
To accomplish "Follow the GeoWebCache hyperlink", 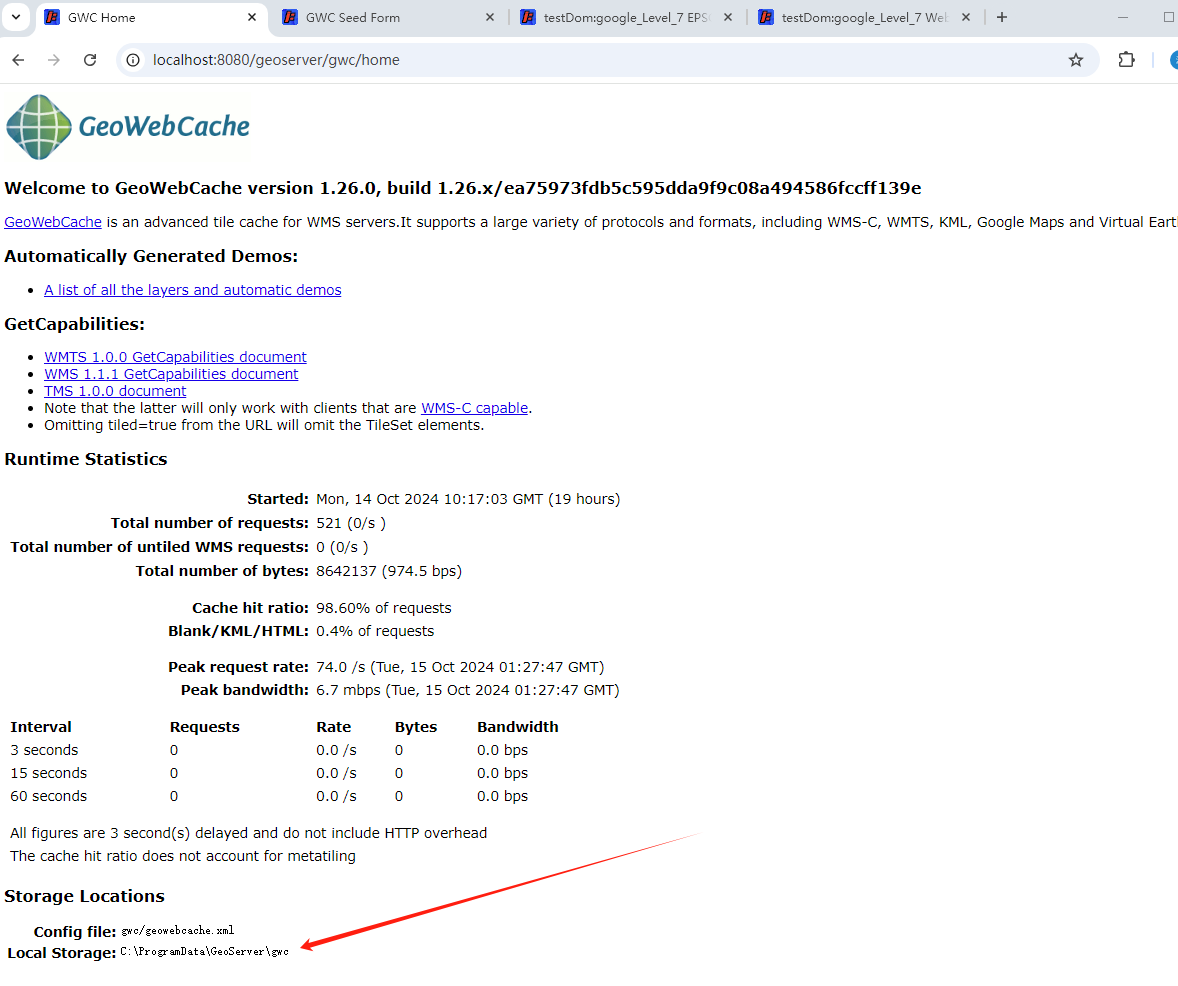I will (x=53, y=222).
